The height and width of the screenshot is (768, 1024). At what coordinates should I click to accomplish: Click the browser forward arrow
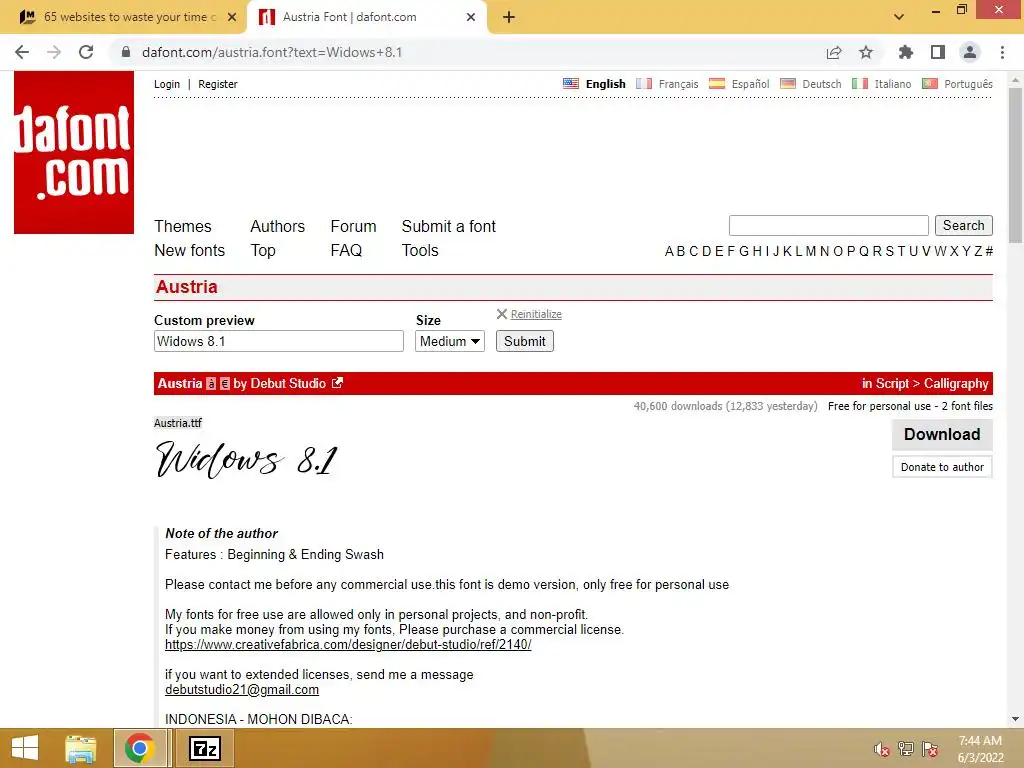tap(54, 52)
